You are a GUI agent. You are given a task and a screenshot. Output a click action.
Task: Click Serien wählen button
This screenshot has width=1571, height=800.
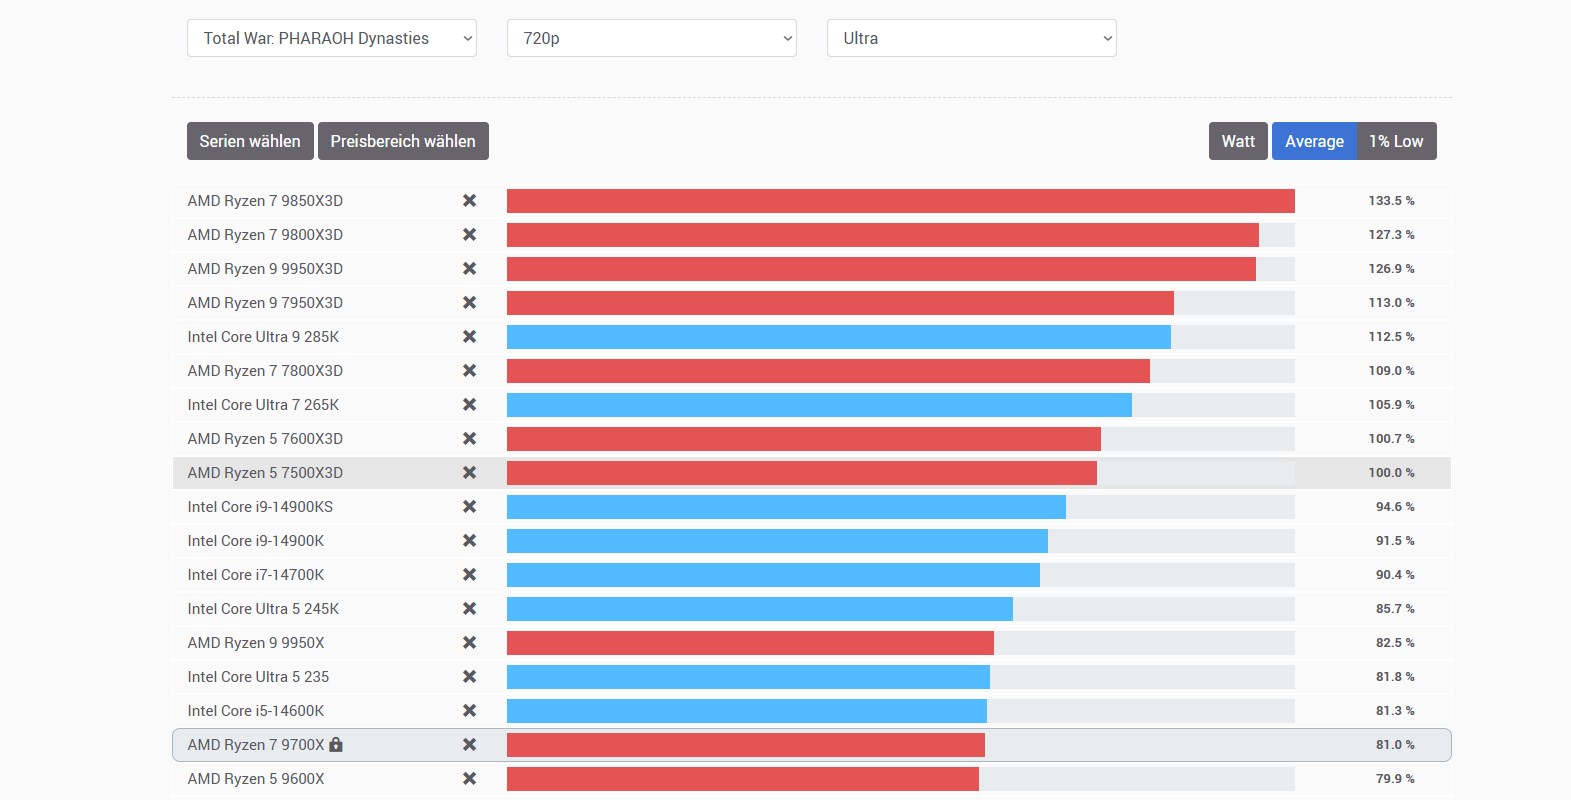click(x=250, y=141)
